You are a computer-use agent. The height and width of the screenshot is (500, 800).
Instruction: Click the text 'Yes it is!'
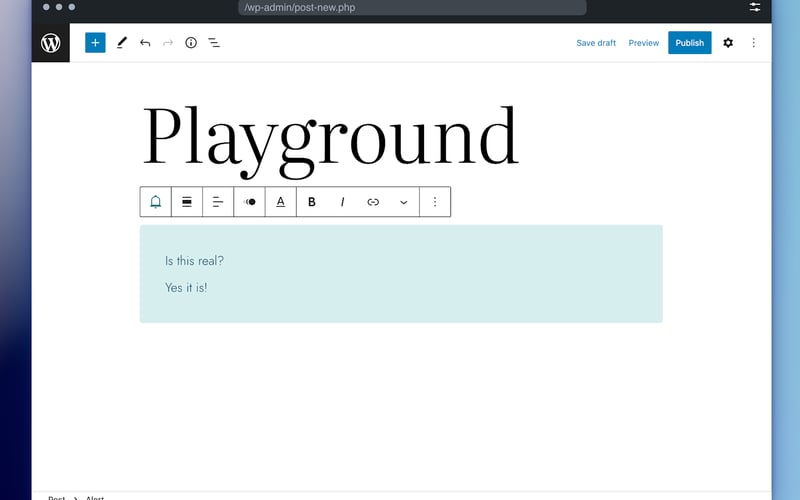point(186,288)
